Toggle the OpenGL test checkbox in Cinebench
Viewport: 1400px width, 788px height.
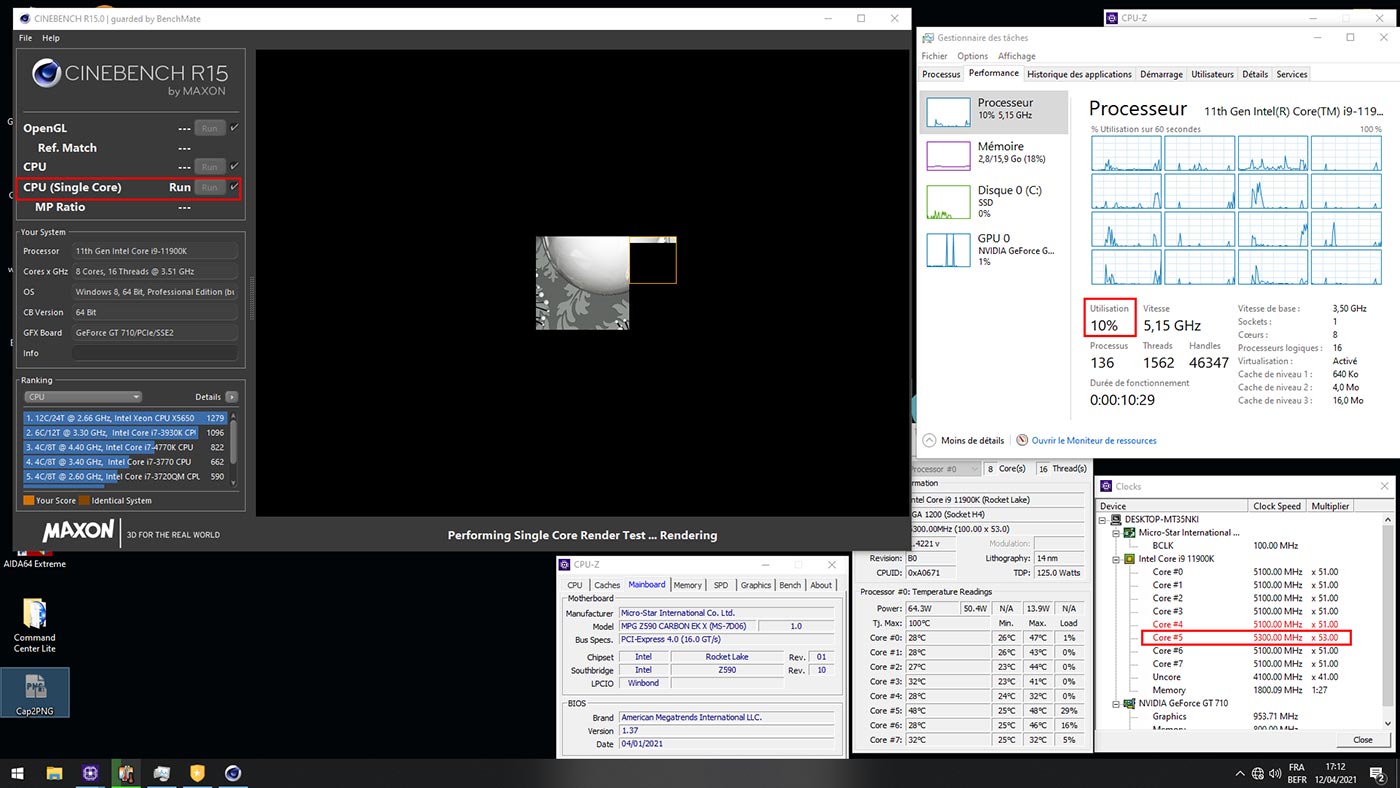coord(234,128)
